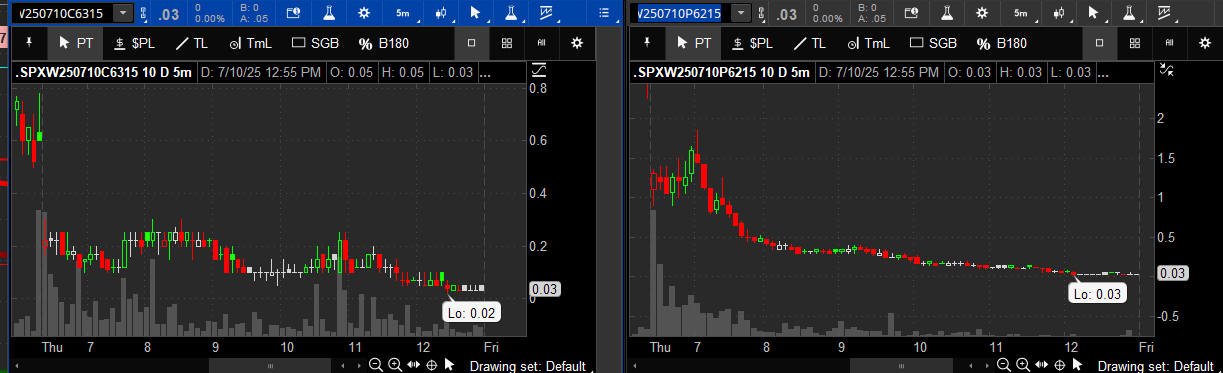Zoom out using magnifier minus on left chart
Screen dimensions: 1223x373
tap(376, 364)
